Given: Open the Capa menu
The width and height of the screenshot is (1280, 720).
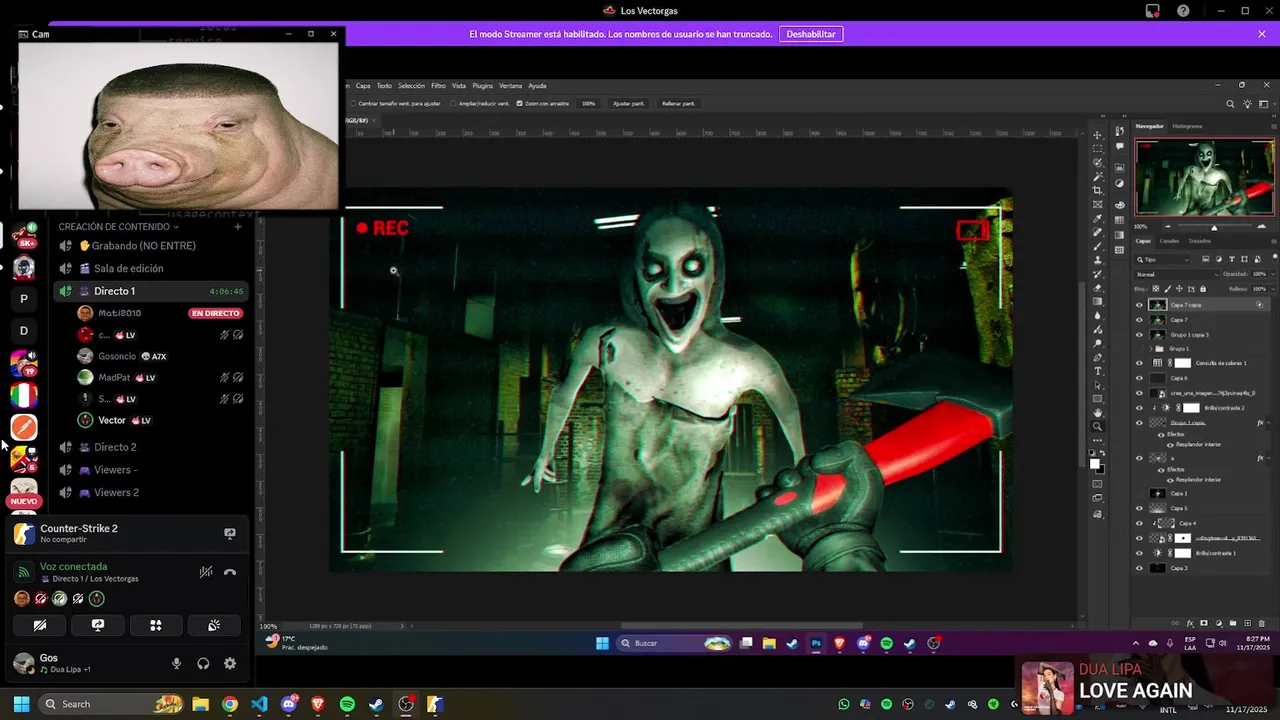Looking at the screenshot, I should pos(363,86).
